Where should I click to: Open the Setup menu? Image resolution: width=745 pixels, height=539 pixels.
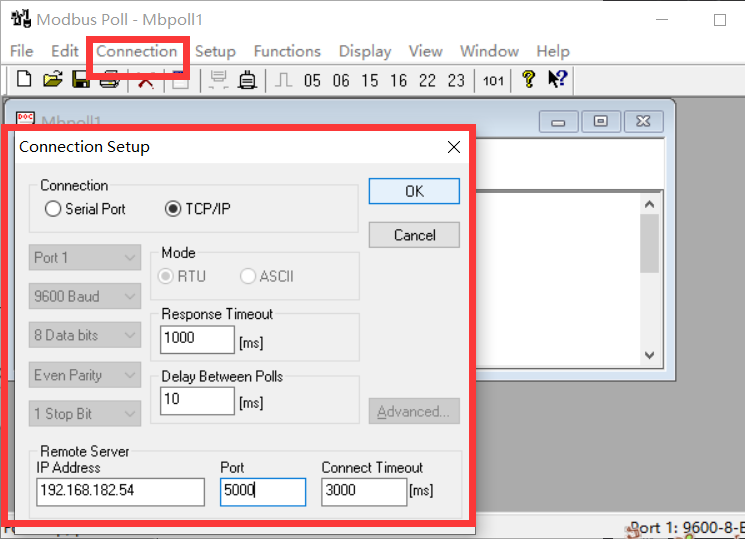[215, 51]
